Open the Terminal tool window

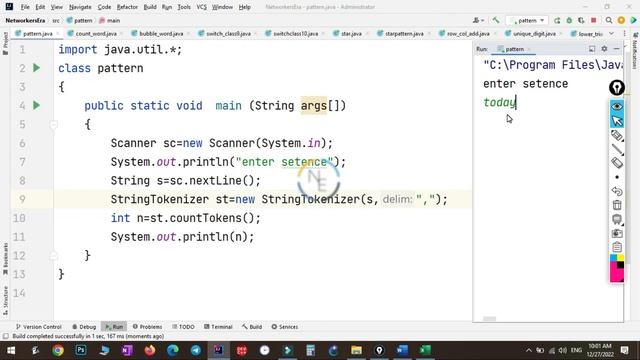tap(218, 327)
